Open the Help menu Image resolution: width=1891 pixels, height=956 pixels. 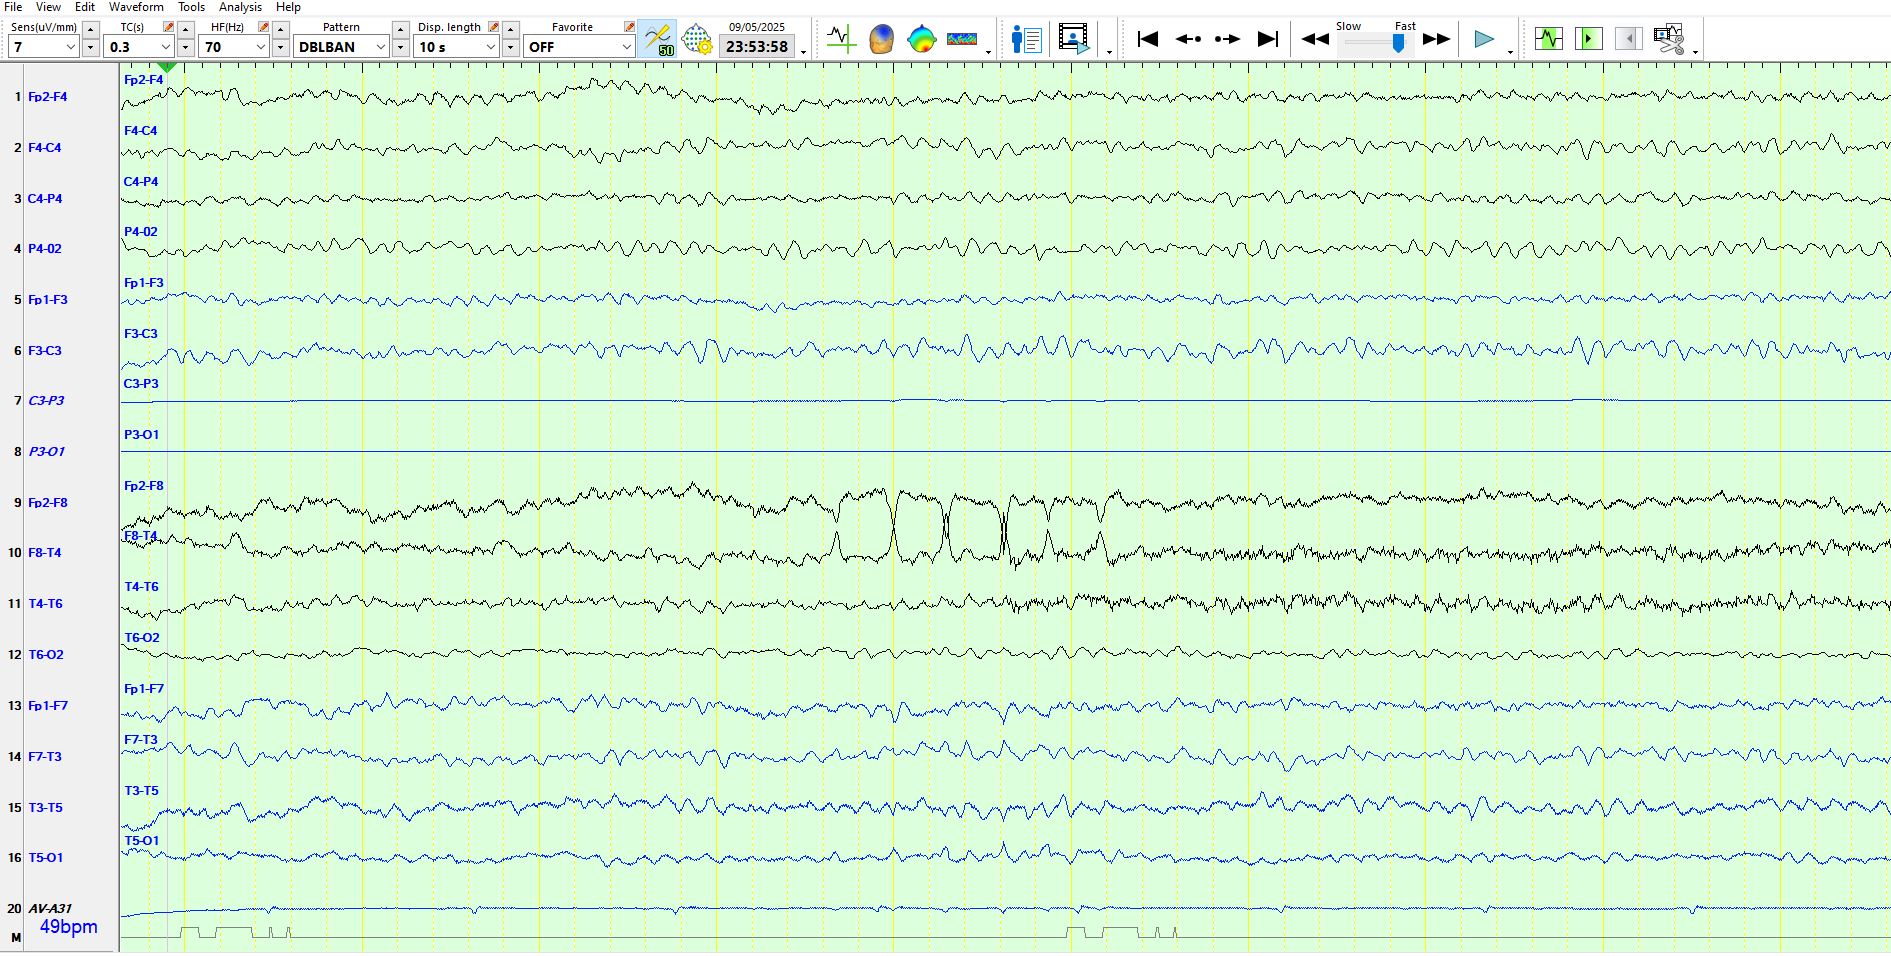[x=288, y=7]
